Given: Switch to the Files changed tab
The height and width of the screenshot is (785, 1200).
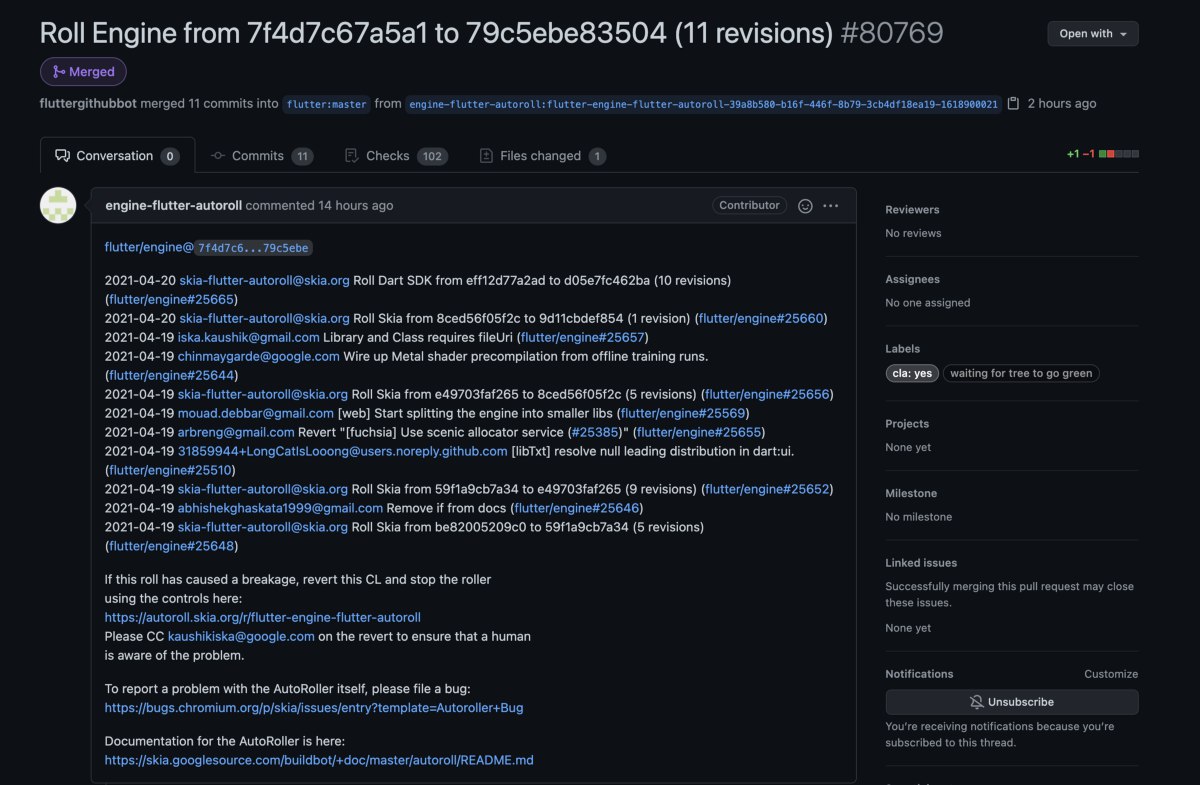Looking at the screenshot, I should pos(543,156).
